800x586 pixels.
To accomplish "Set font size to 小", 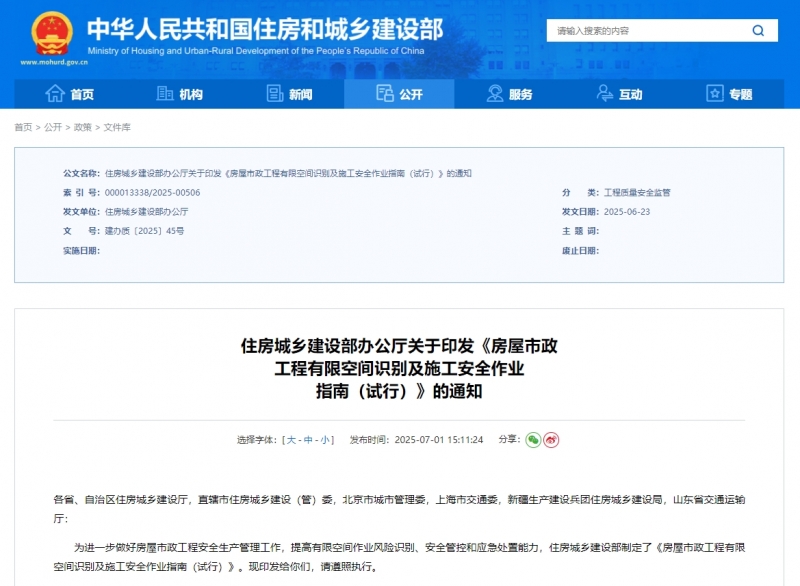I will [x=325, y=440].
